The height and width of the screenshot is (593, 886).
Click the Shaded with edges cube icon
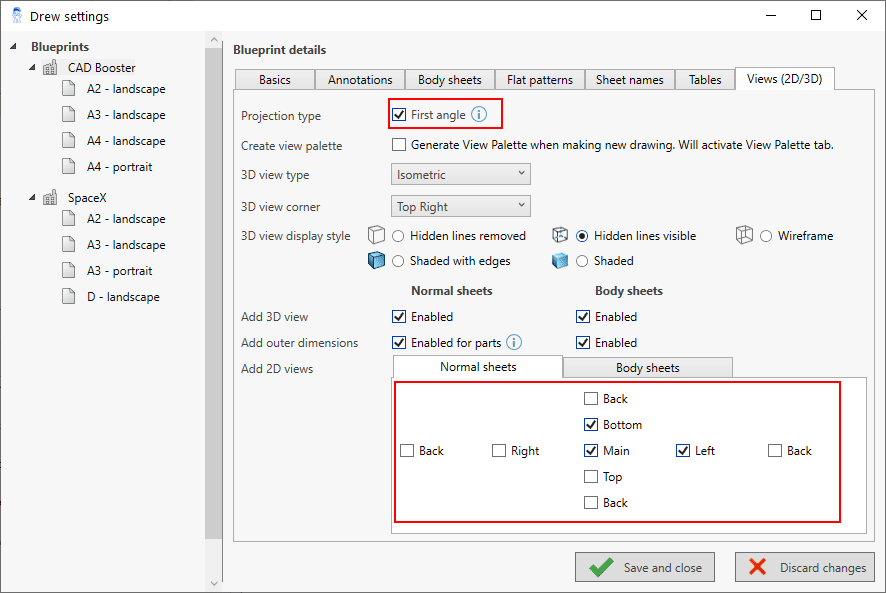click(376, 261)
